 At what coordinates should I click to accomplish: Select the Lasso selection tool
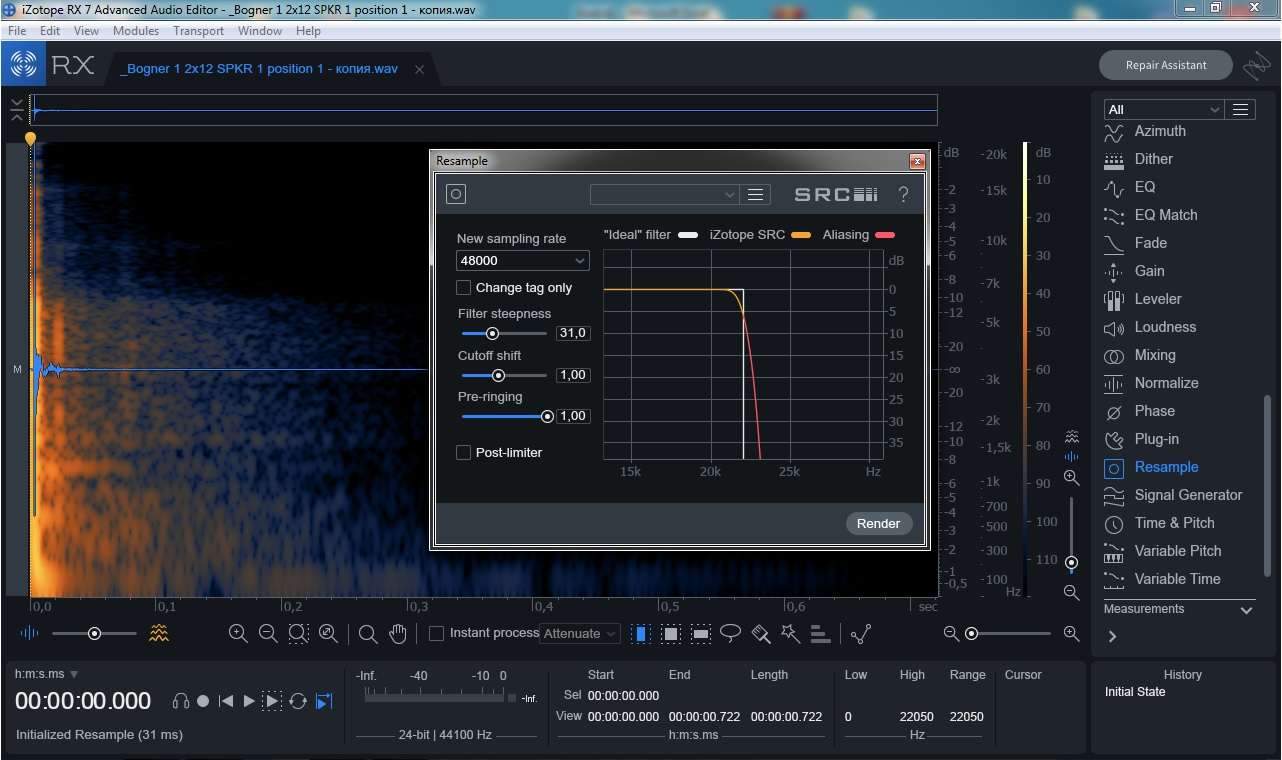coord(731,633)
